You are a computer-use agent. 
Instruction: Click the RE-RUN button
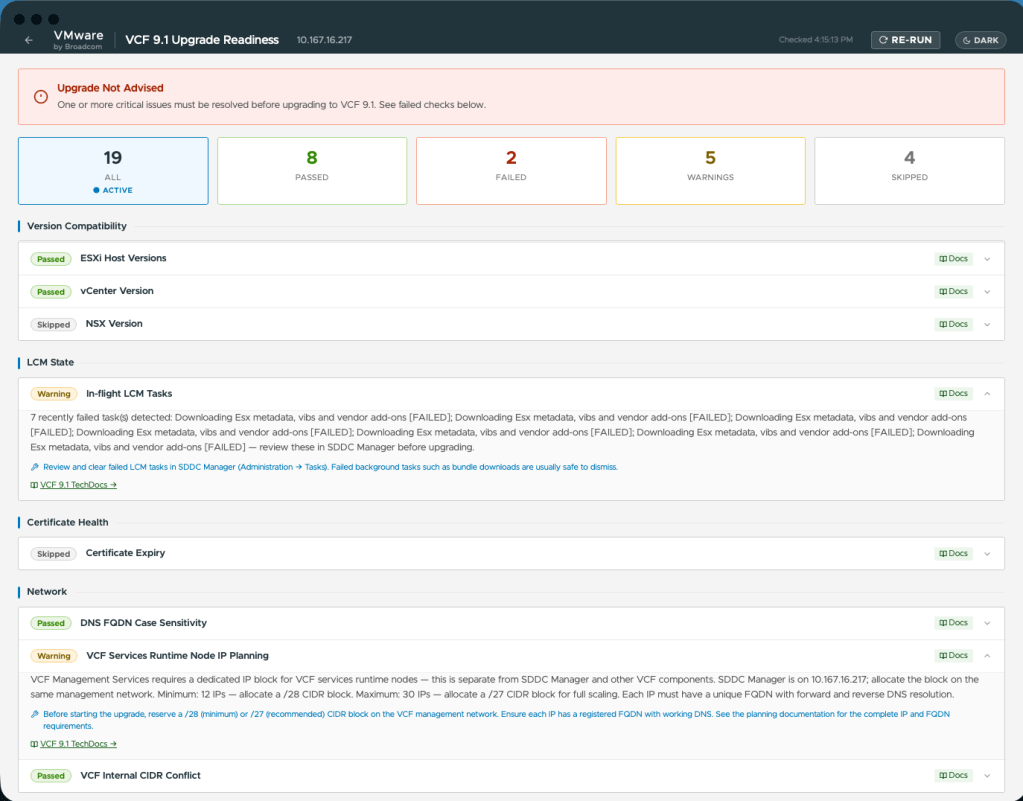(x=906, y=40)
